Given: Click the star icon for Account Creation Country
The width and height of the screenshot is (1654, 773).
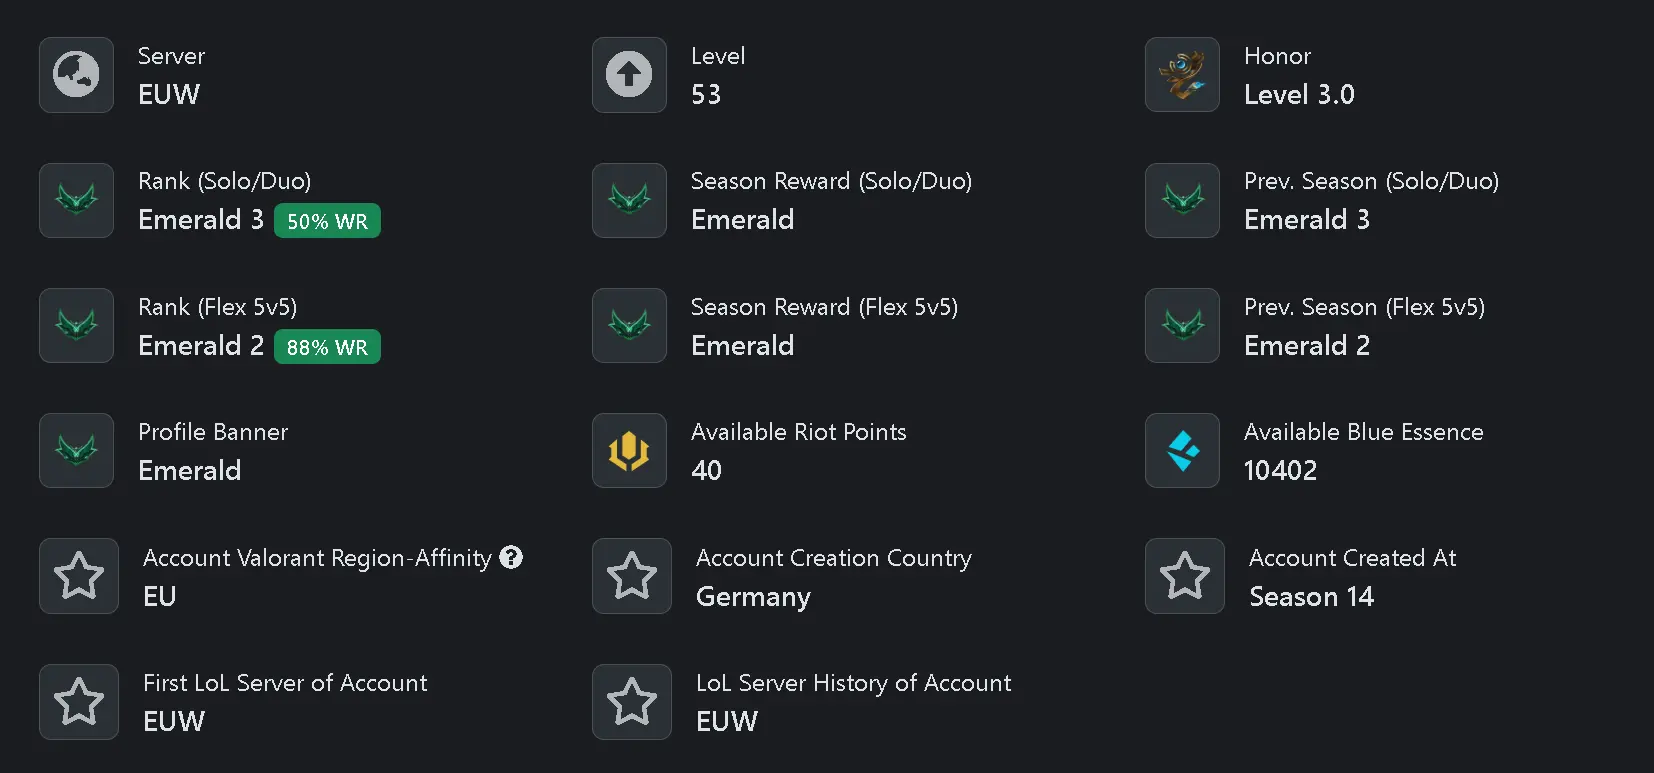Looking at the screenshot, I should [x=632, y=576].
